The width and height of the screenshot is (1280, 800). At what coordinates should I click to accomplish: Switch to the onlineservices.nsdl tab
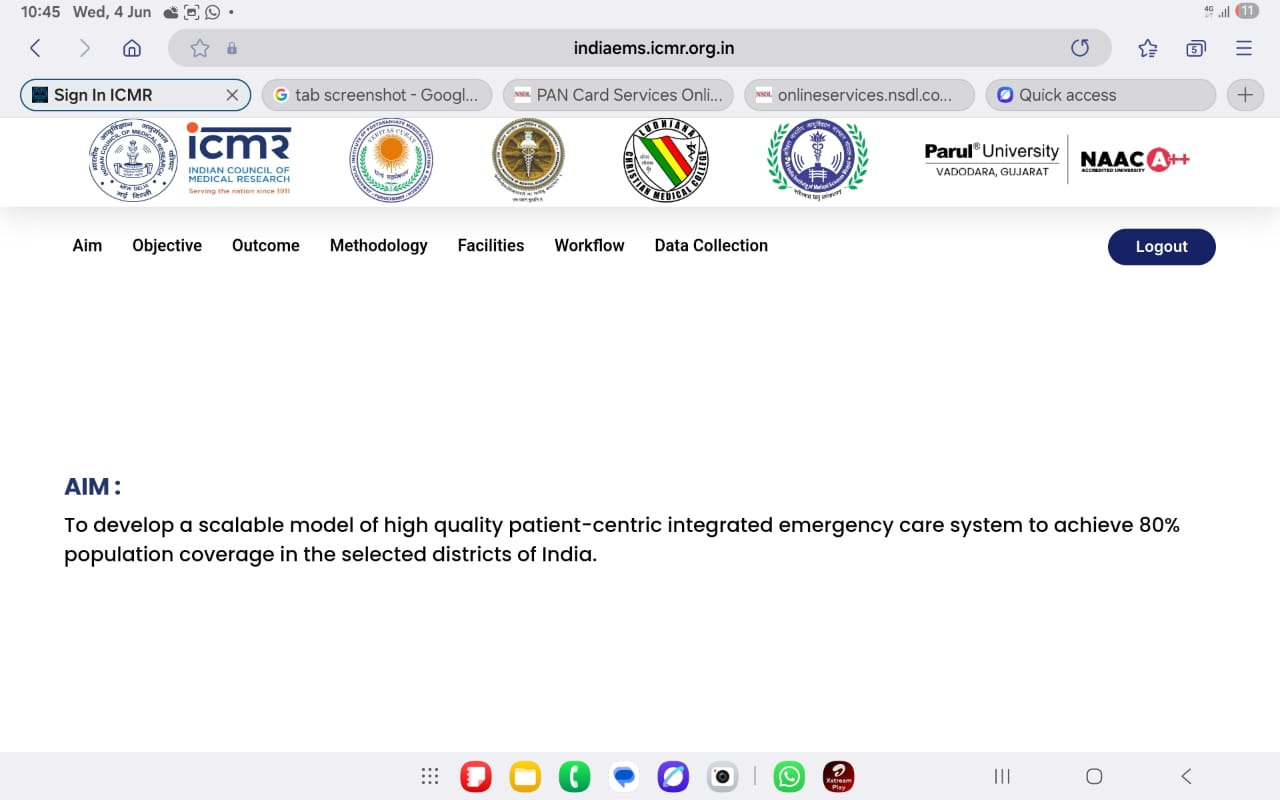click(859, 95)
